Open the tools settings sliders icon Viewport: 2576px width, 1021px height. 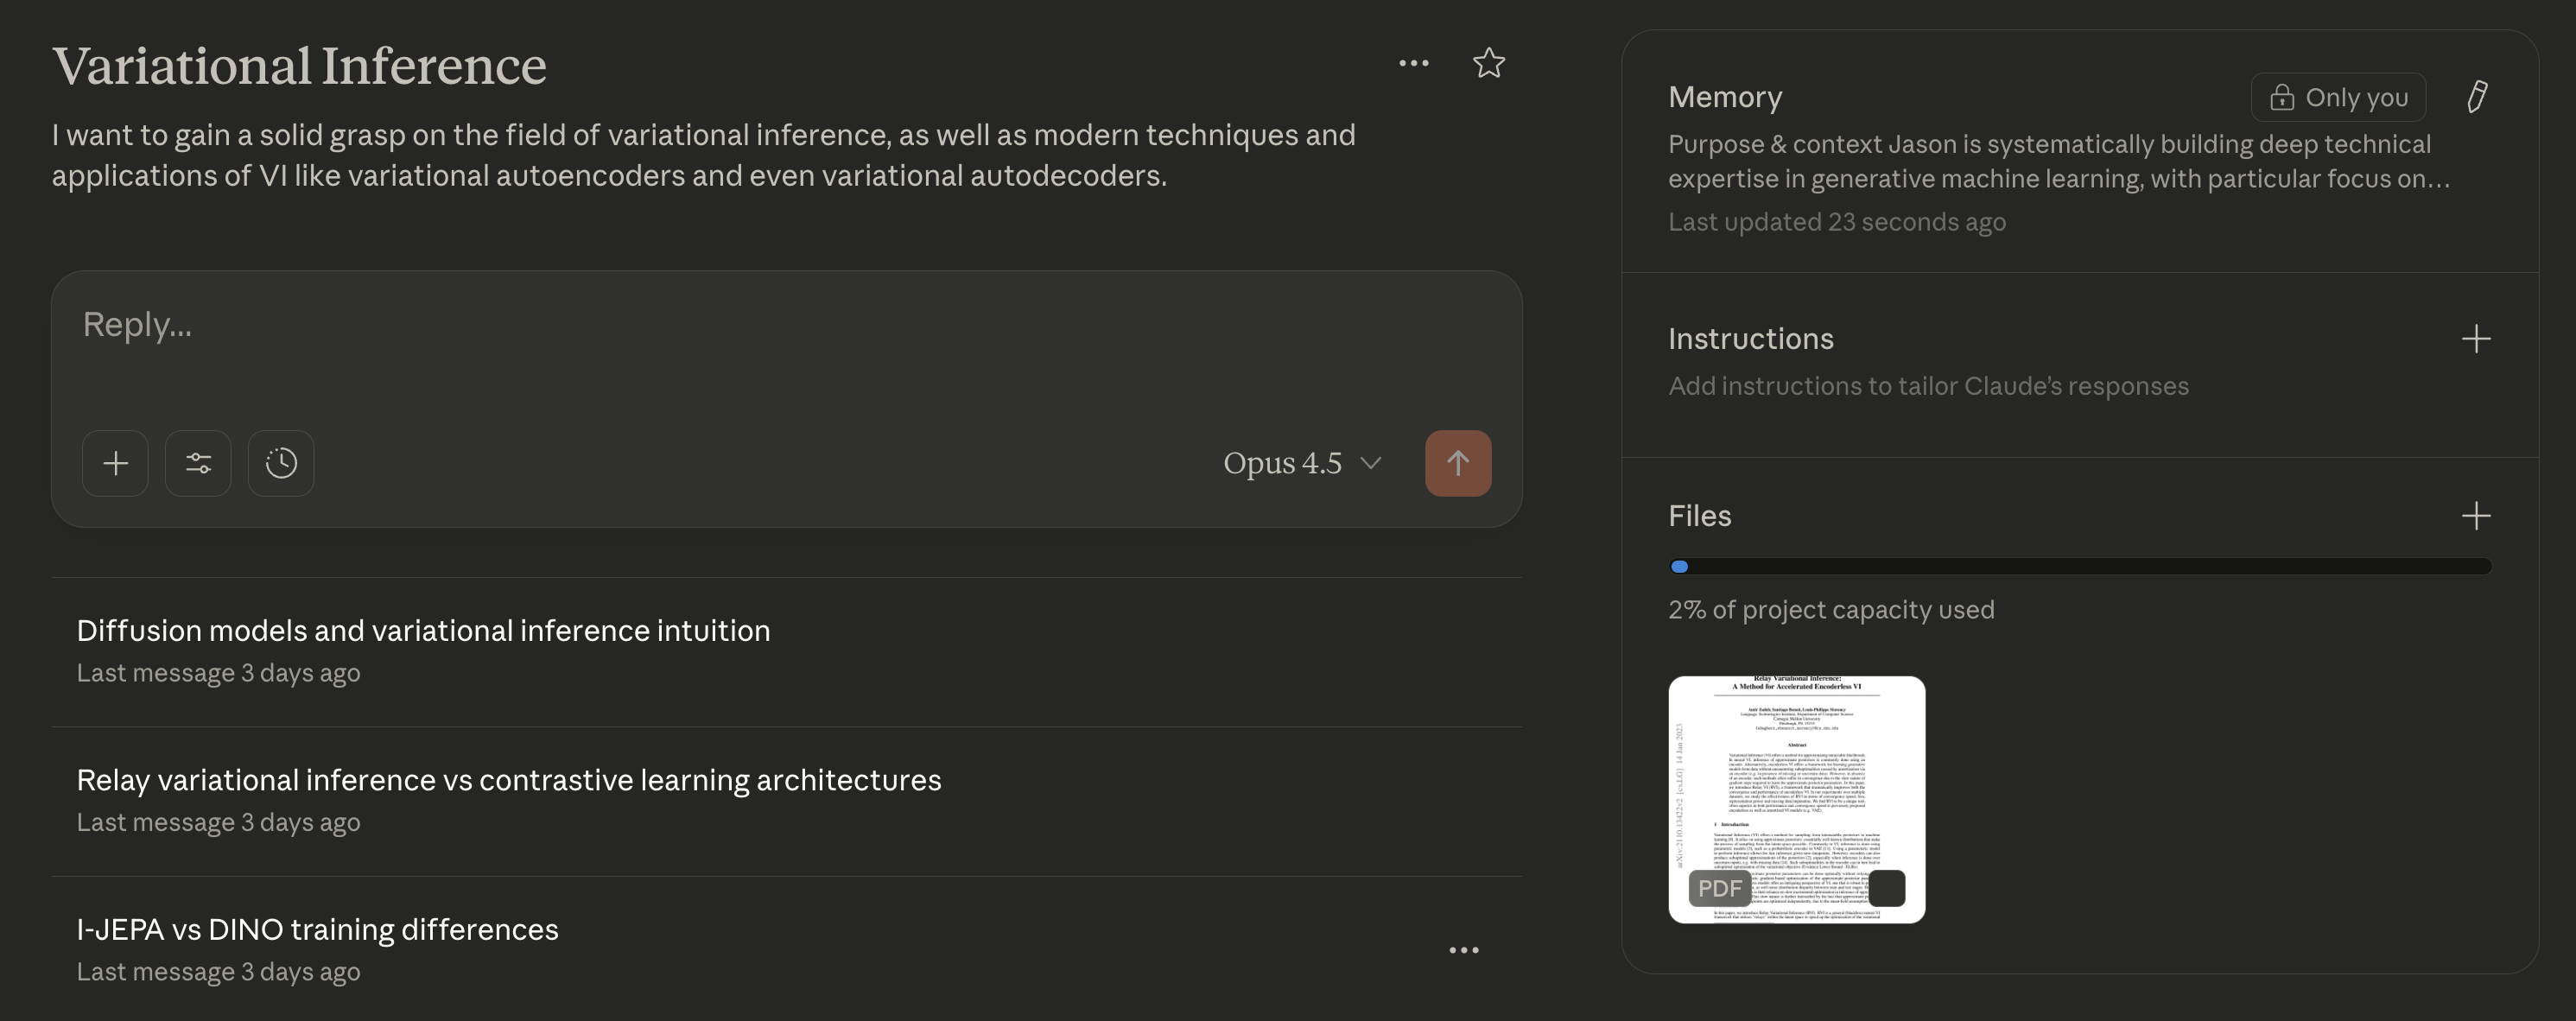click(198, 463)
